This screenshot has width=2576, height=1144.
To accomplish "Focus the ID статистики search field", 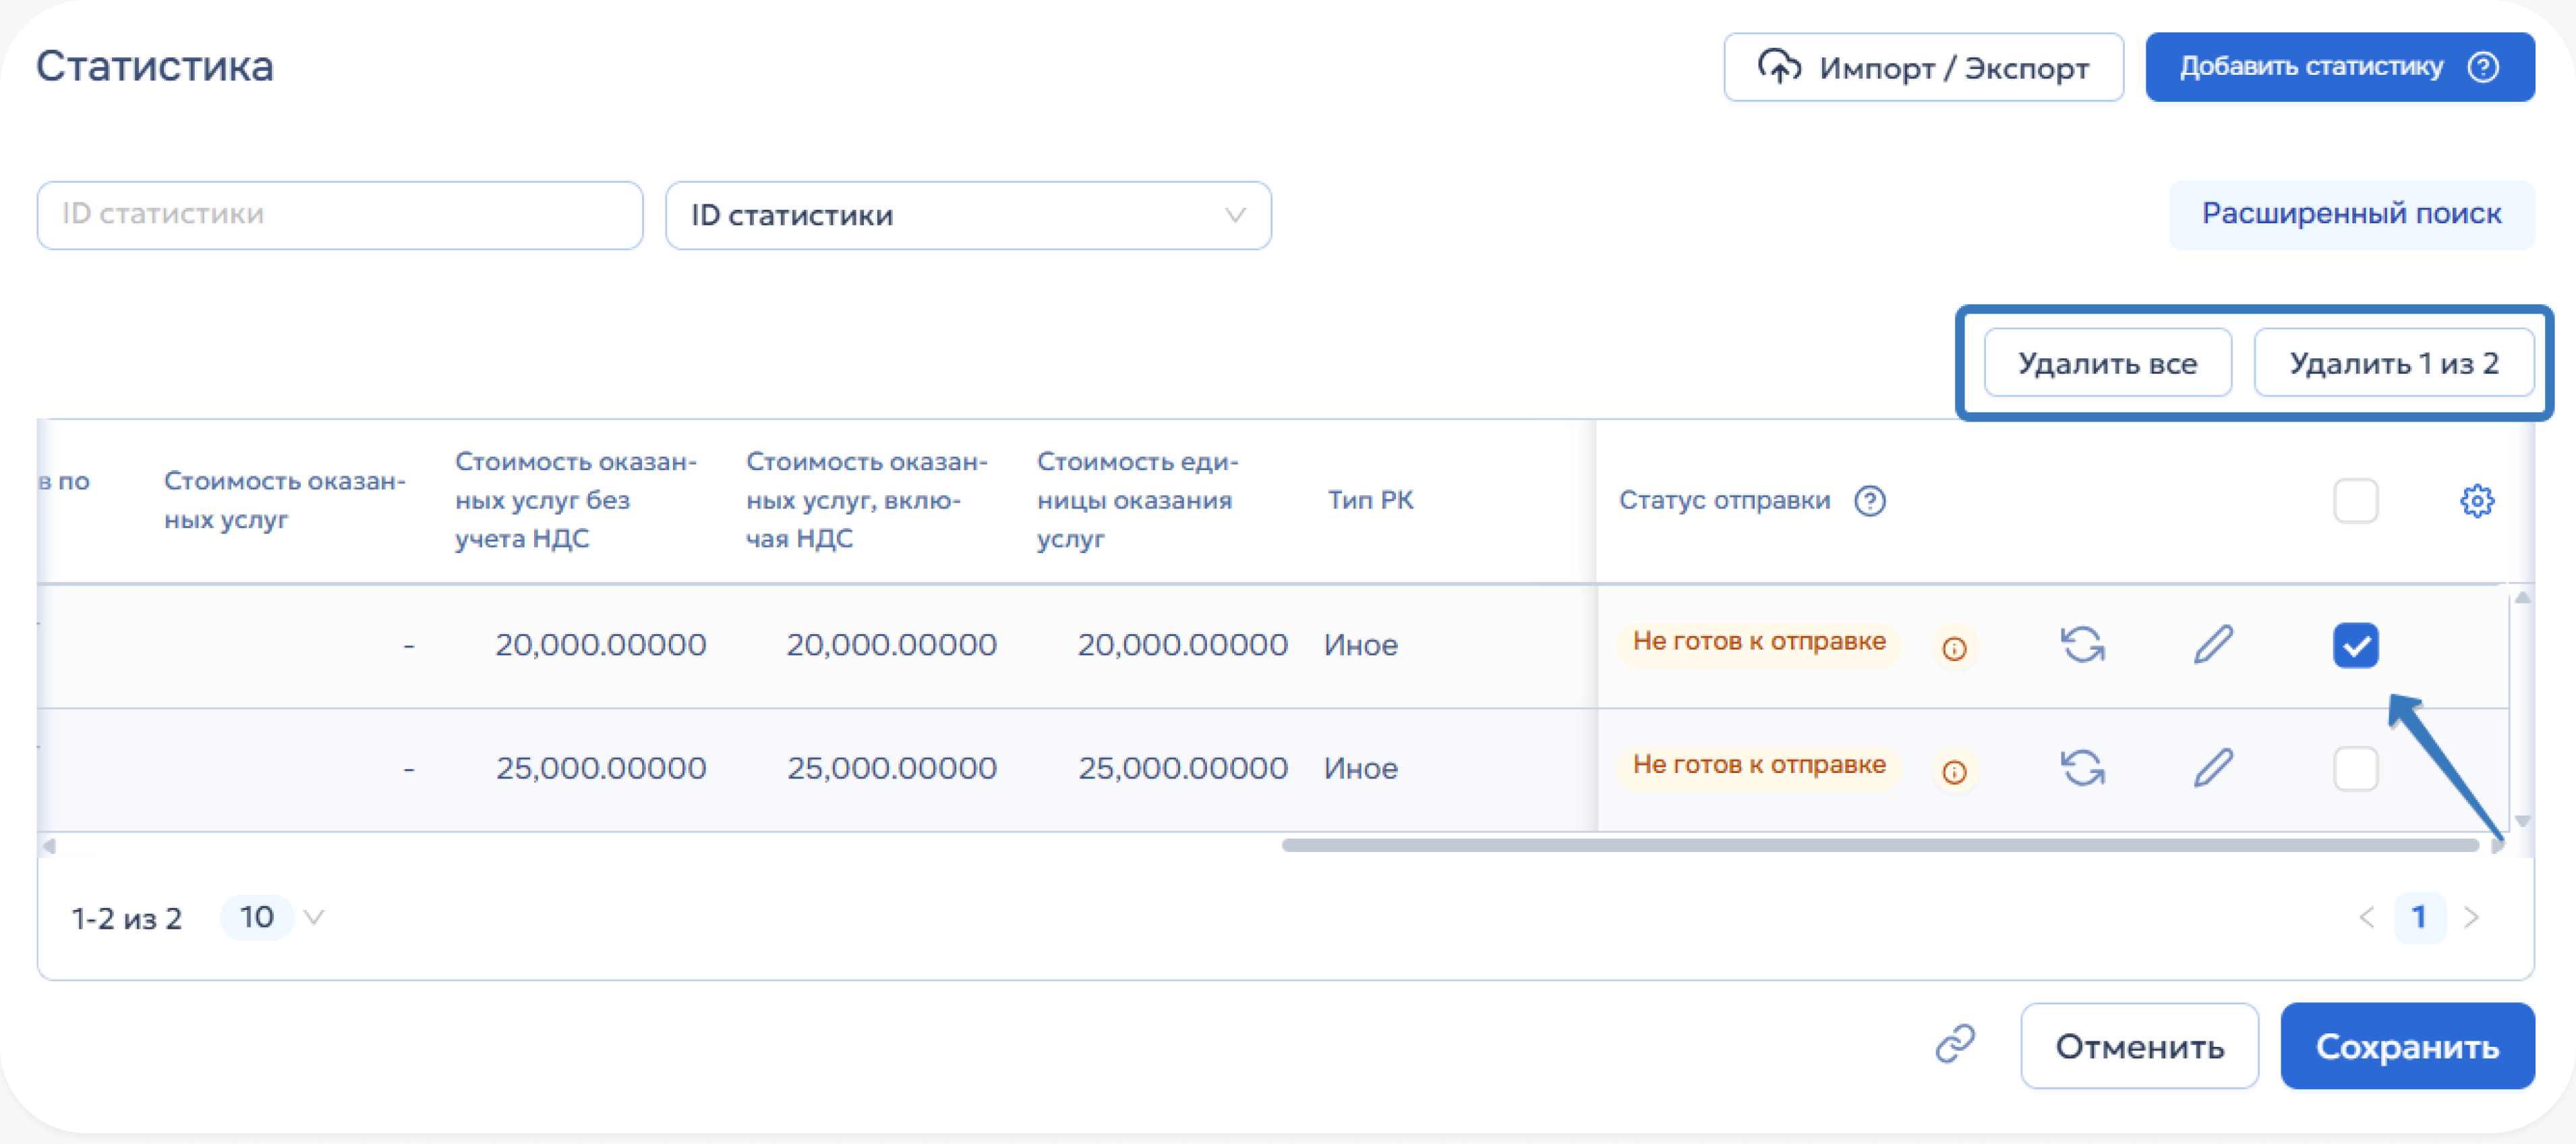I will [340, 215].
